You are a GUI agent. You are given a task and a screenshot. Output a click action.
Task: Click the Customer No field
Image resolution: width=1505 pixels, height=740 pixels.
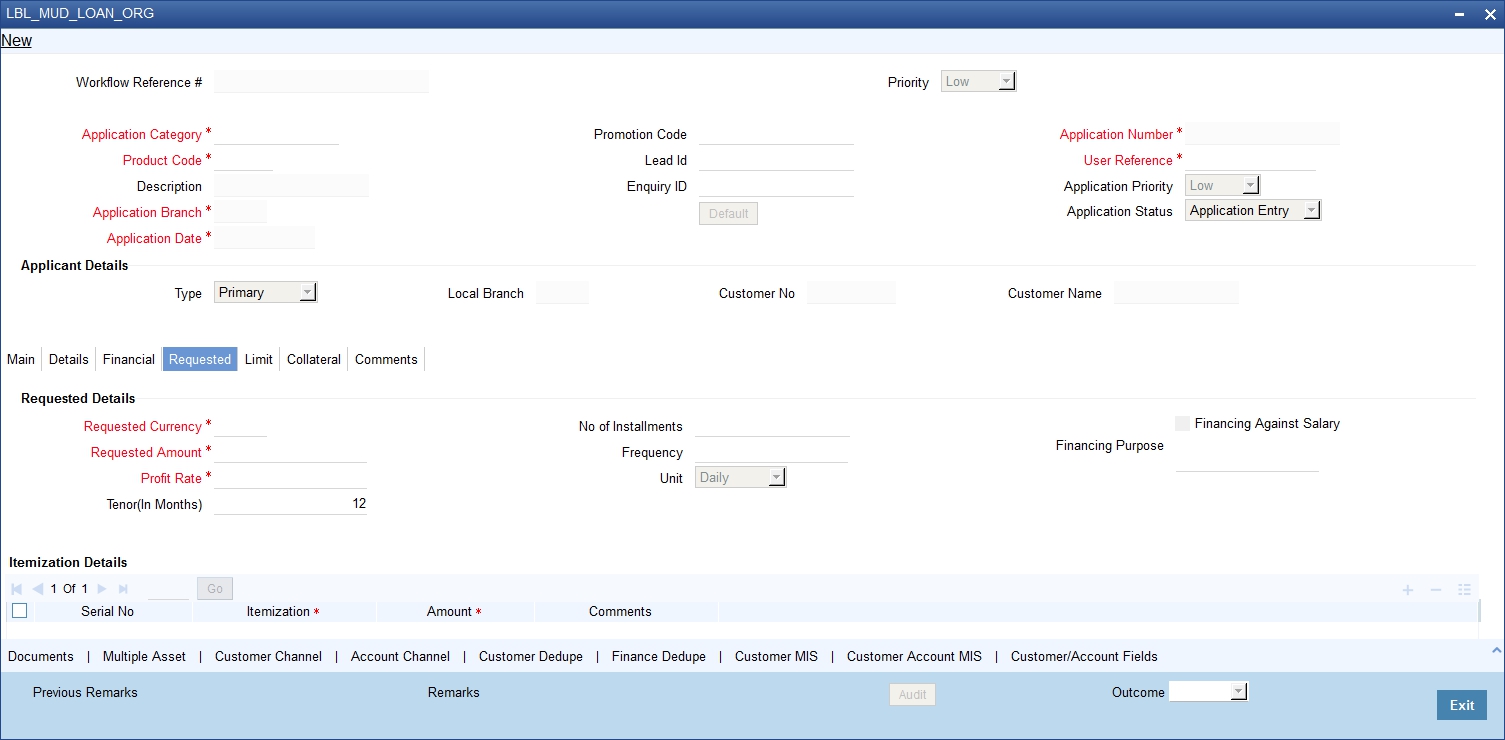[851, 293]
